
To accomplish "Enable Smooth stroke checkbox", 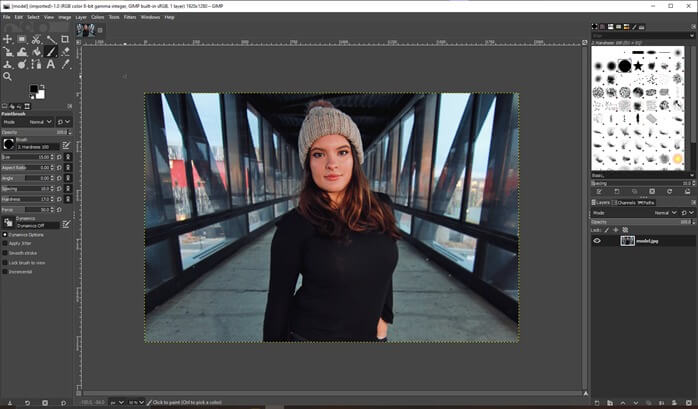I will pyautogui.click(x=5, y=253).
